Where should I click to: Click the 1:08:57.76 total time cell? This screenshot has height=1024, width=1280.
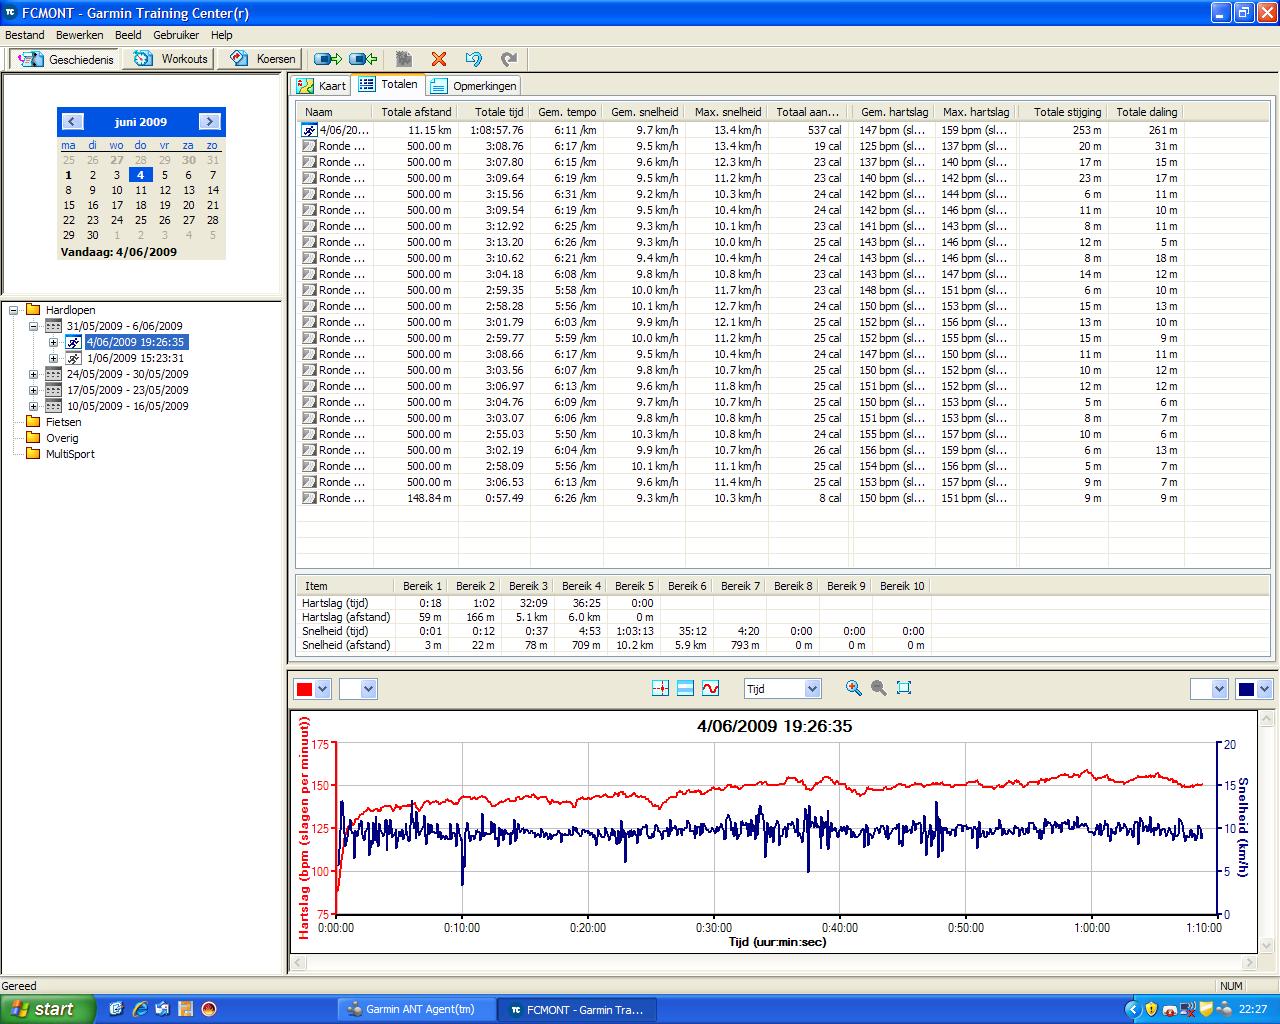coord(495,130)
